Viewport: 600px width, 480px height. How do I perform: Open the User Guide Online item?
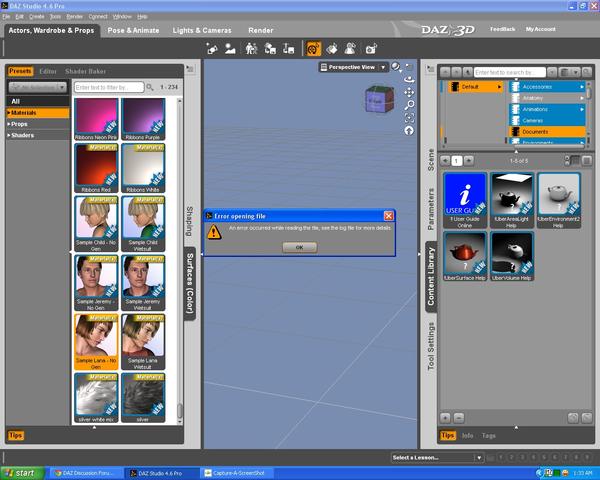point(465,201)
